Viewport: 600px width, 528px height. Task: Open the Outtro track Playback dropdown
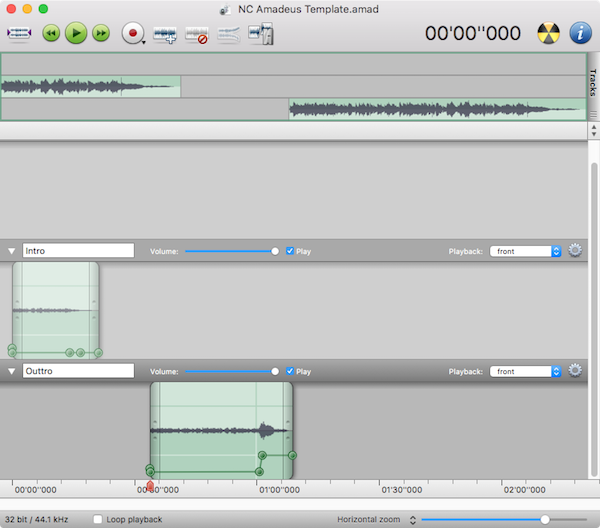click(525, 372)
